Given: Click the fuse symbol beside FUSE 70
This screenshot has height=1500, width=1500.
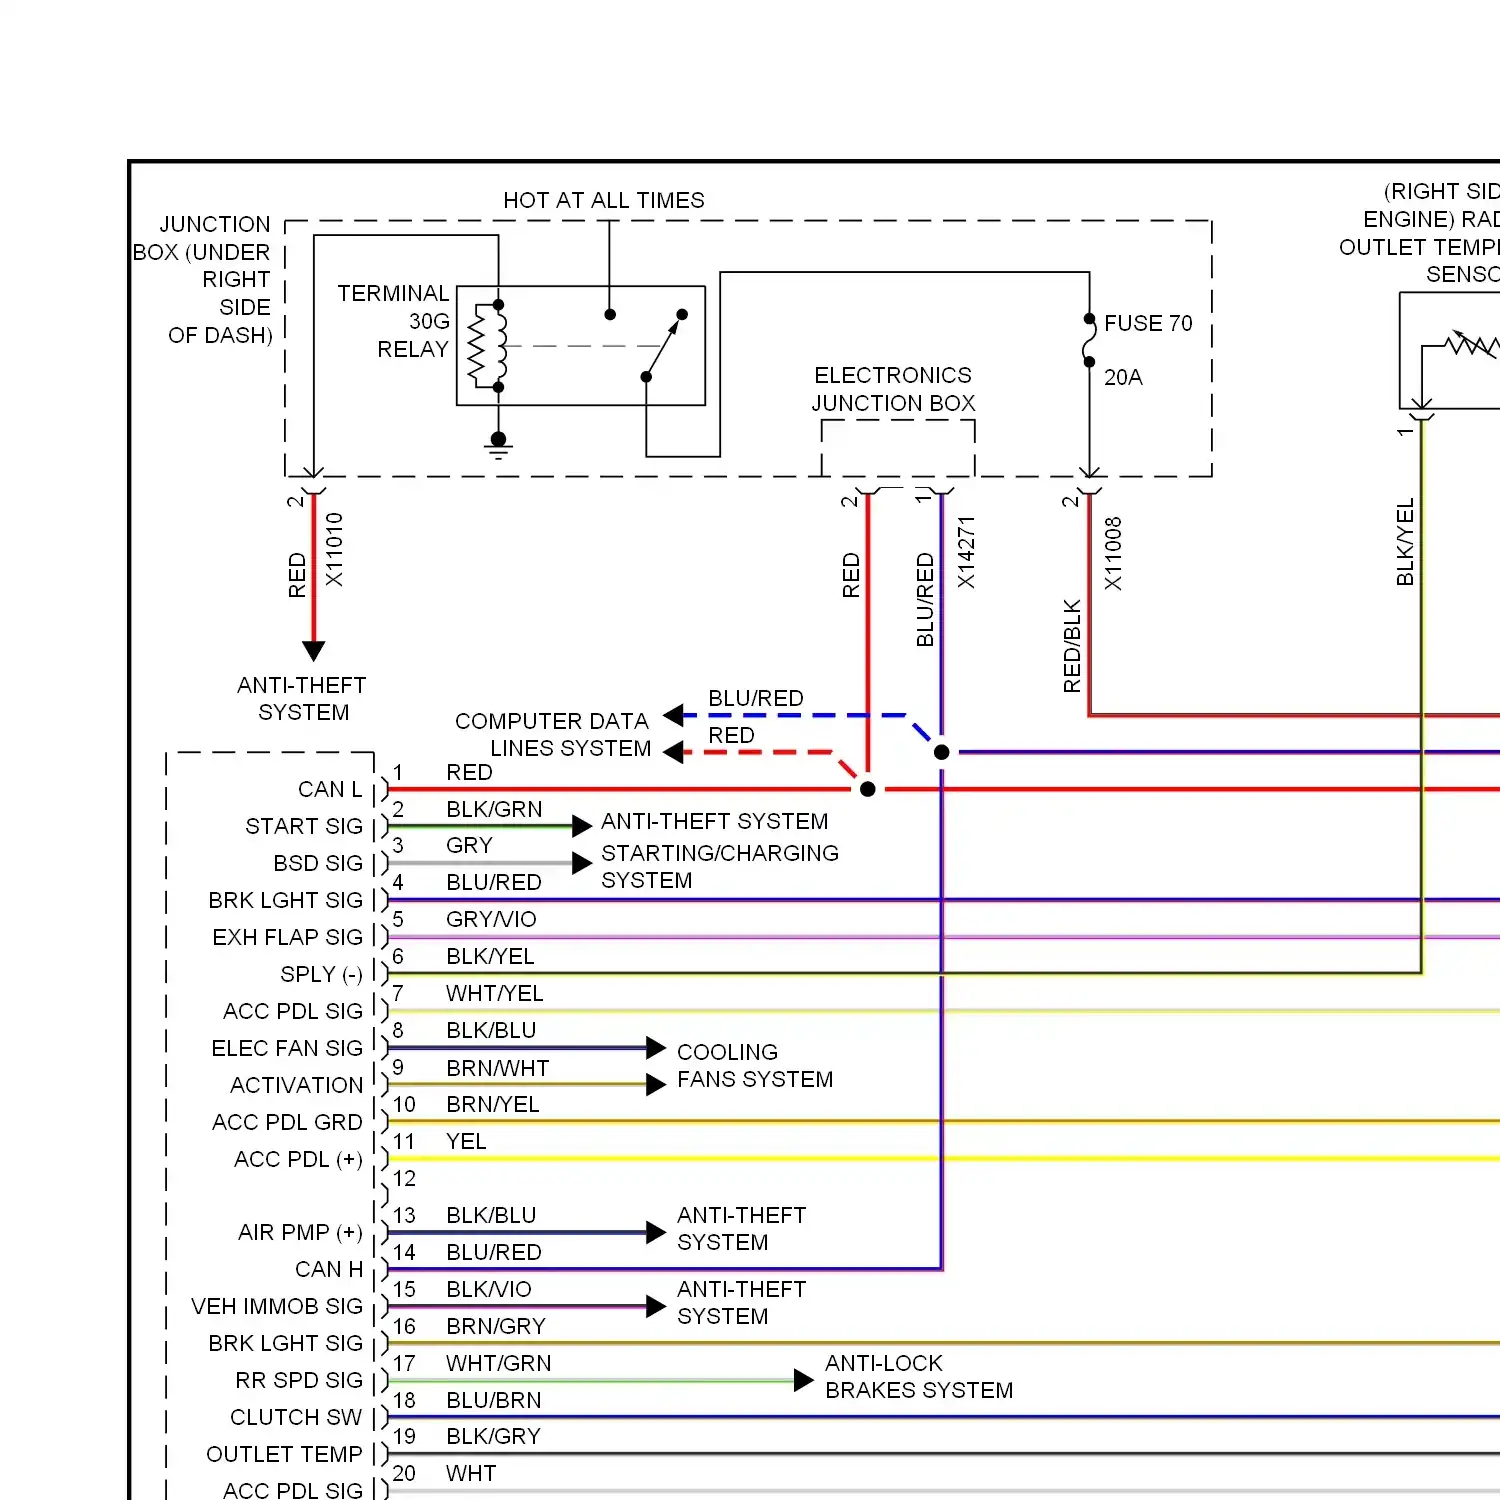Looking at the screenshot, I should tap(1089, 342).
